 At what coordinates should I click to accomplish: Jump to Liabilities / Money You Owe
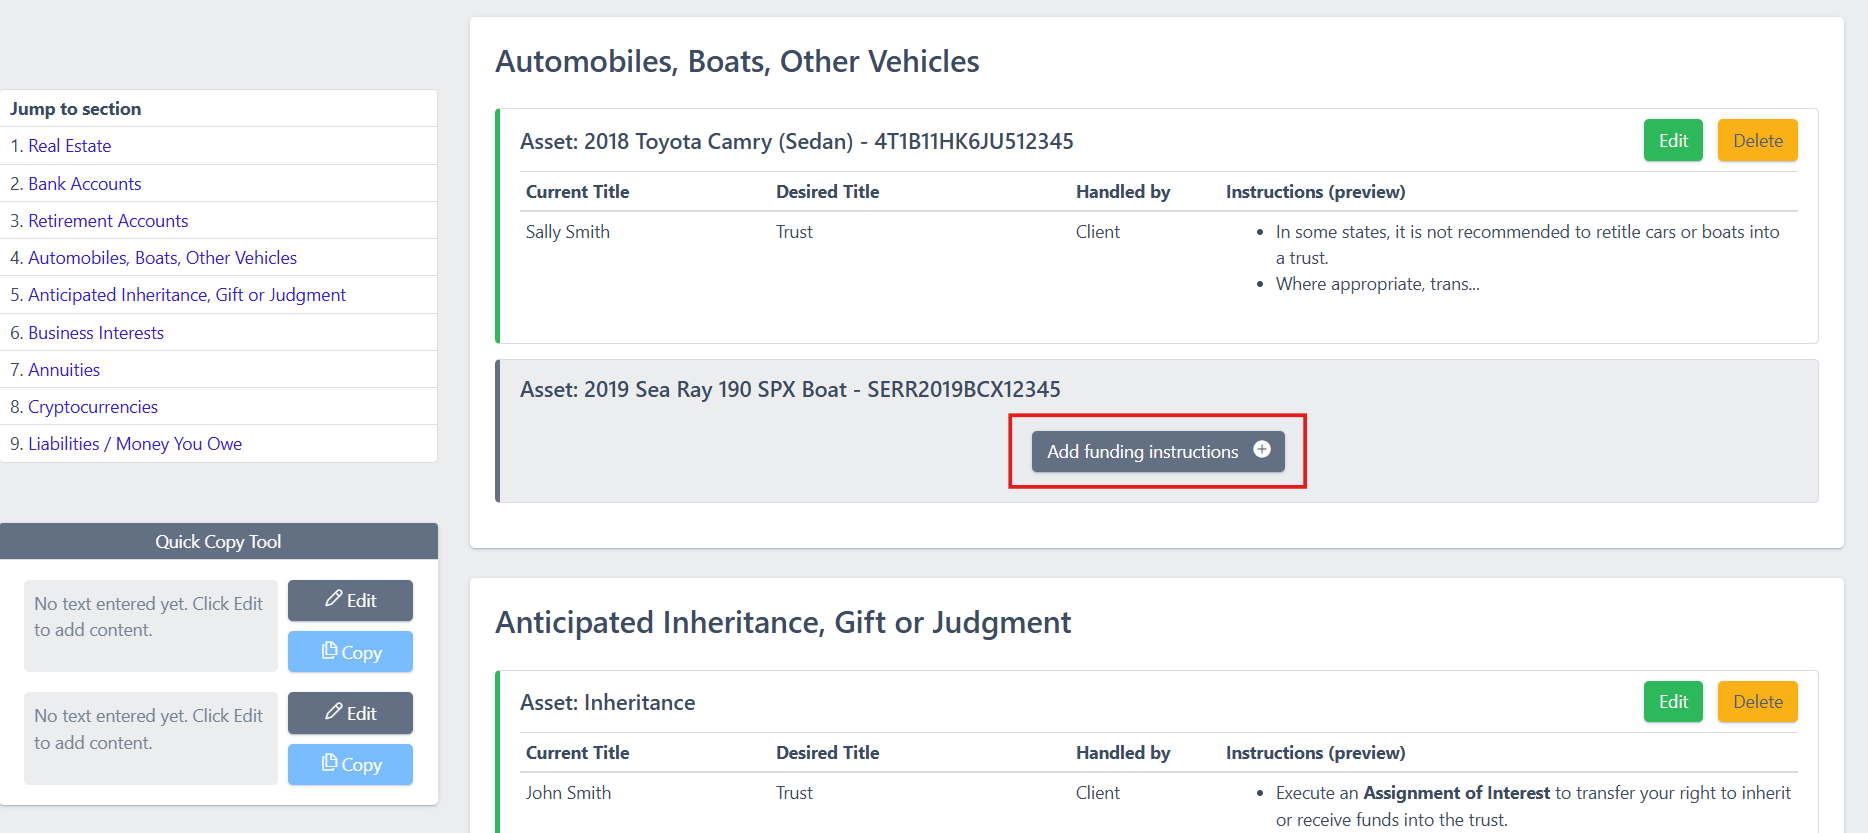coord(135,444)
